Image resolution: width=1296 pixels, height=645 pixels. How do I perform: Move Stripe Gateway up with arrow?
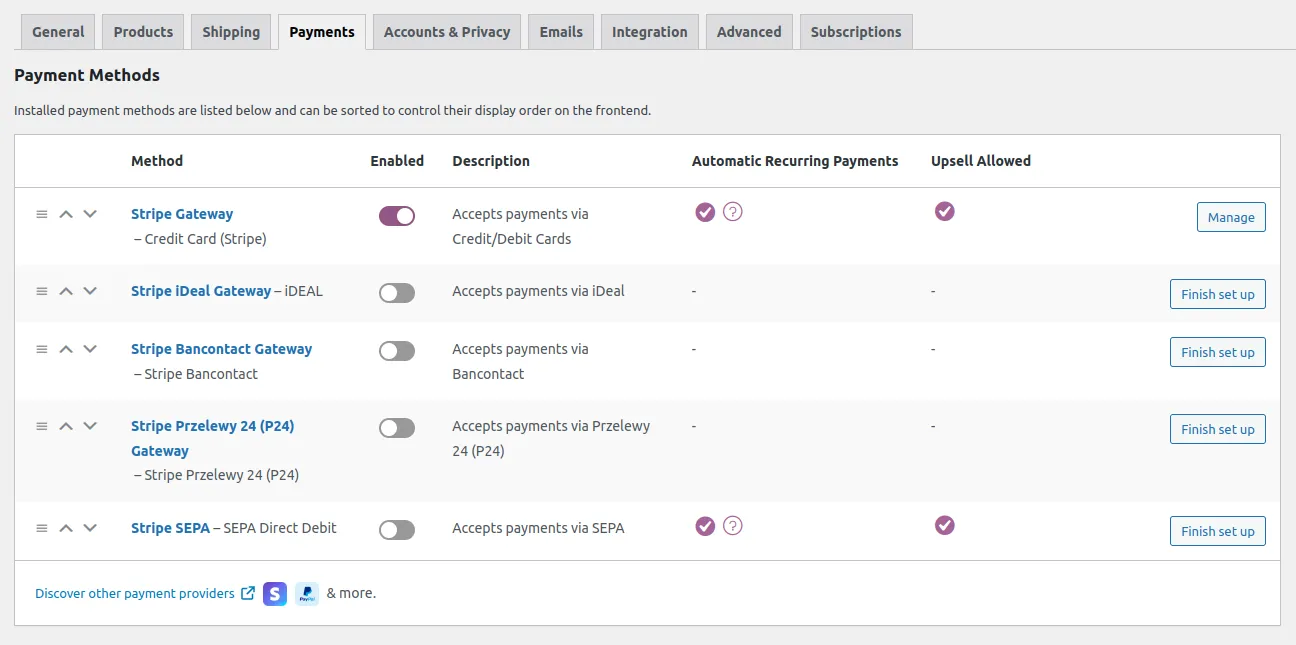point(66,214)
